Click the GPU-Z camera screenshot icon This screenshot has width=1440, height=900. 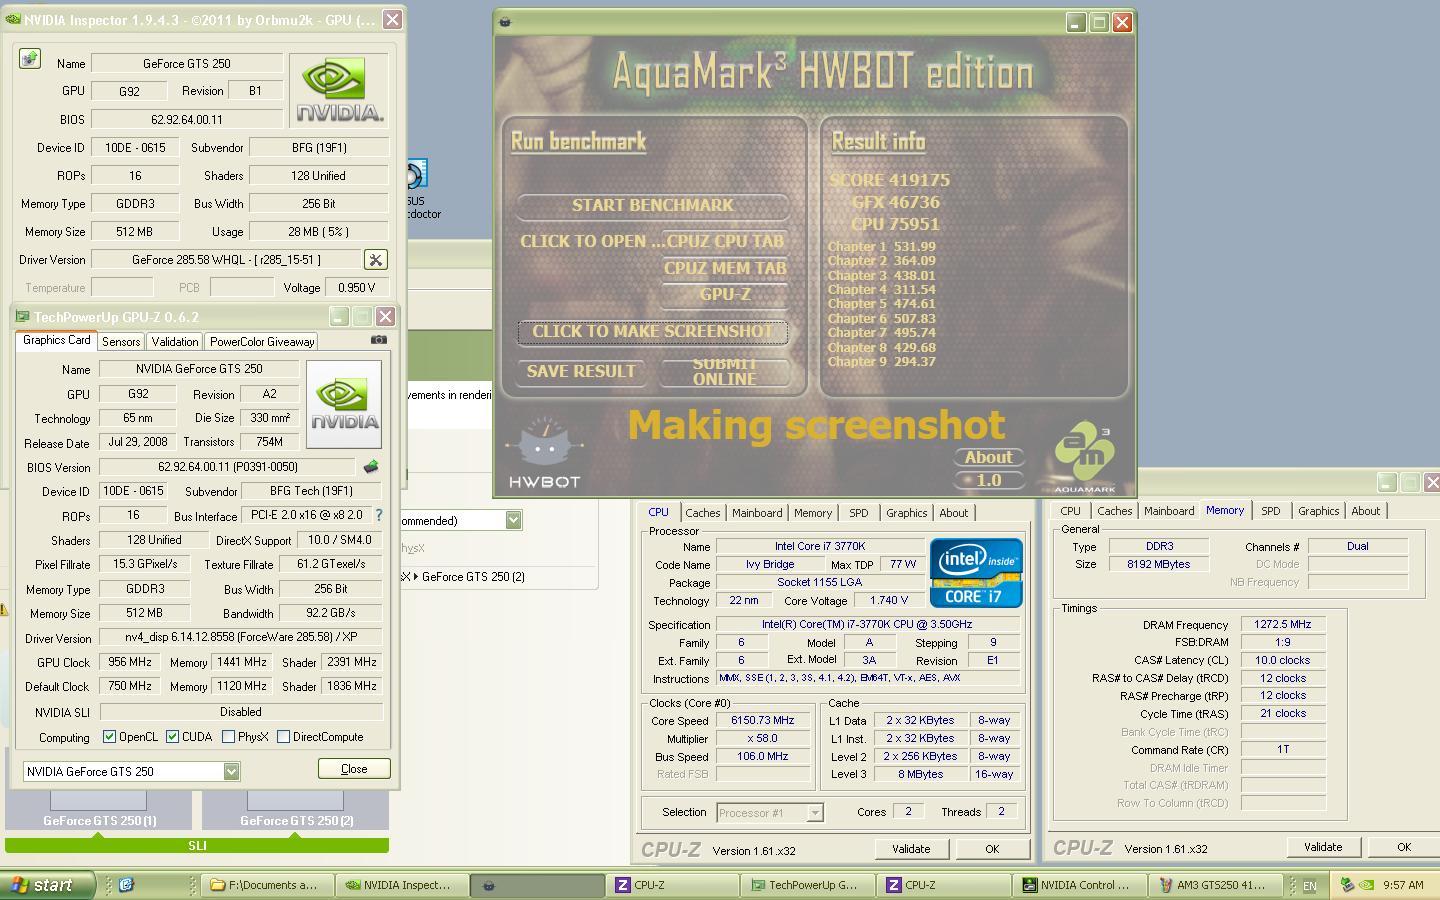point(378,340)
